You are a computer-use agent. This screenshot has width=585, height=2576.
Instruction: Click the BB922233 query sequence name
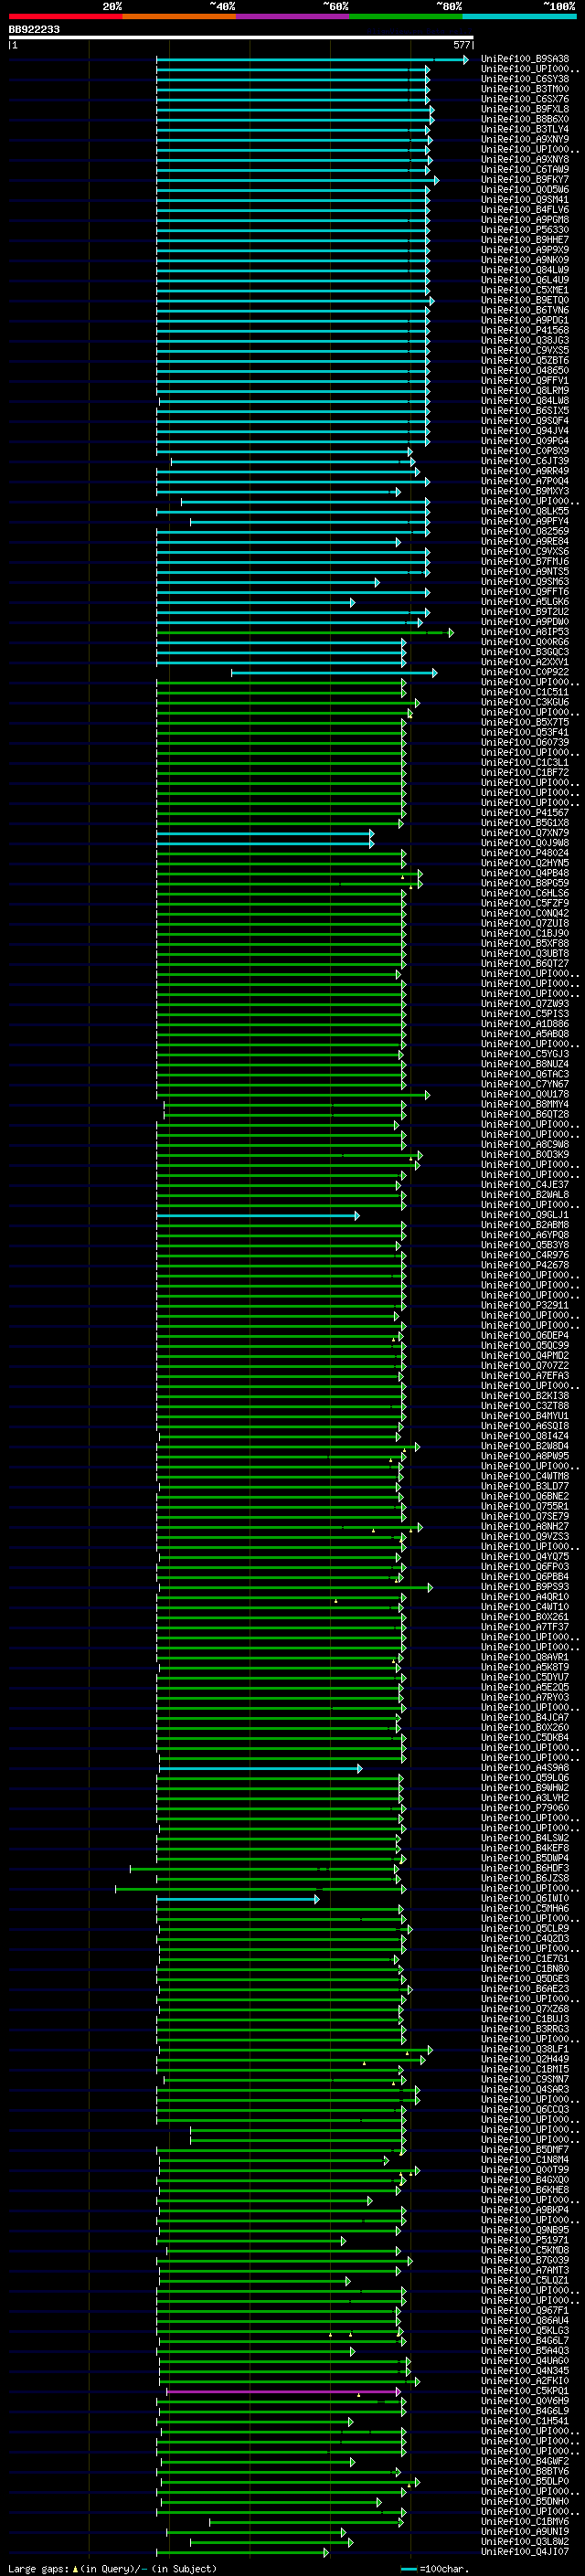point(34,30)
